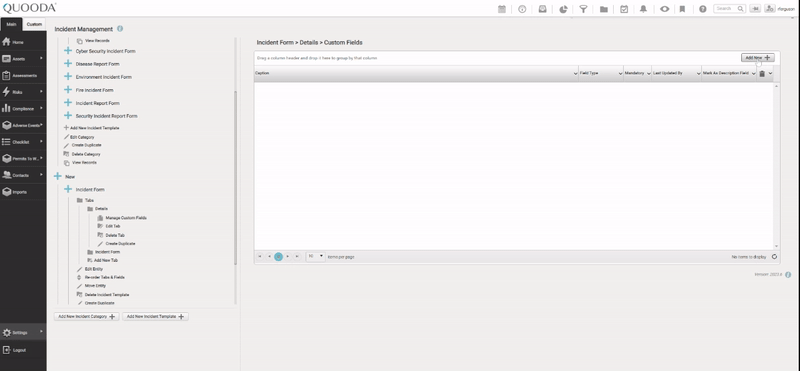Click the user profile icon near rferguson
Image resolution: width=800 pixels, height=371 pixels.
769,9
